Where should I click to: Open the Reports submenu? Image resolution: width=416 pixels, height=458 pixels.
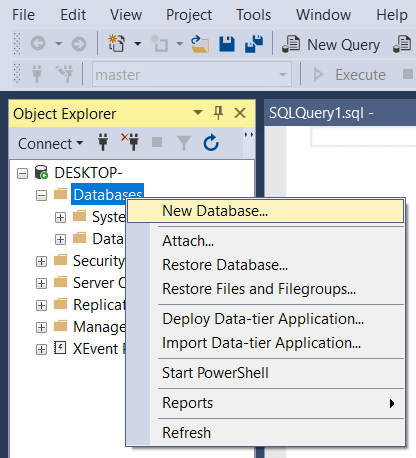tap(266, 403)
